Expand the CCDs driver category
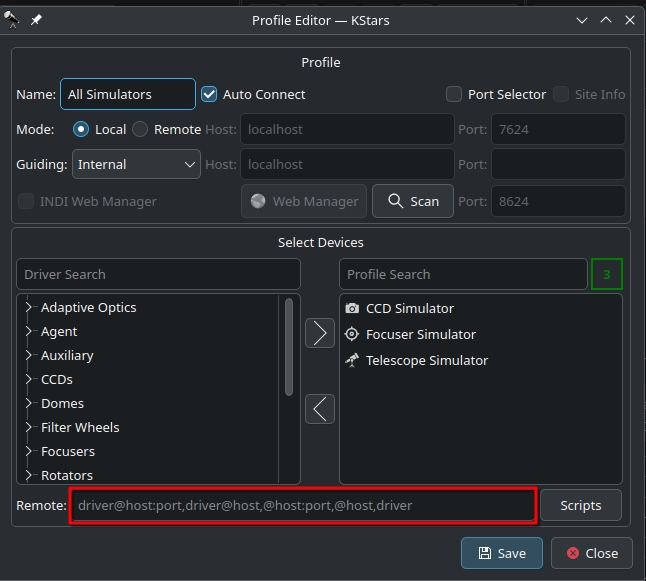Viewport: 646px width, 581px height. coord(28,379)
